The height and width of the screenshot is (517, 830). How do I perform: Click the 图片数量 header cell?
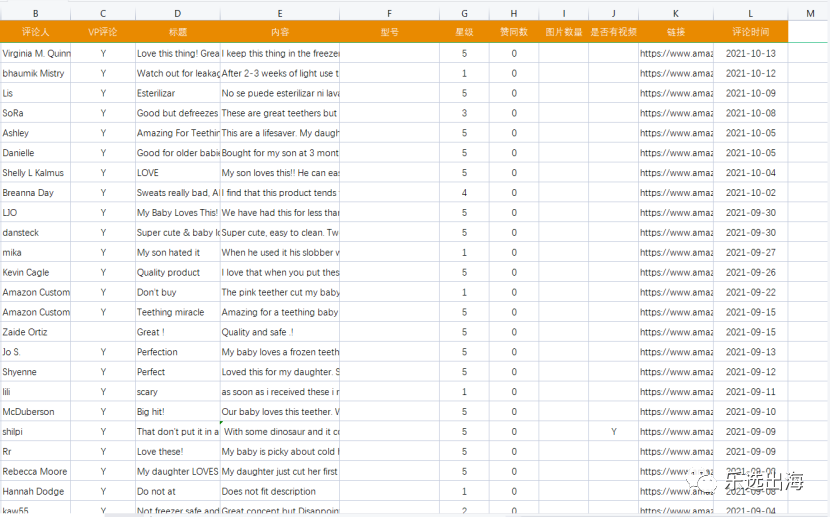click(x=563, y=32)
